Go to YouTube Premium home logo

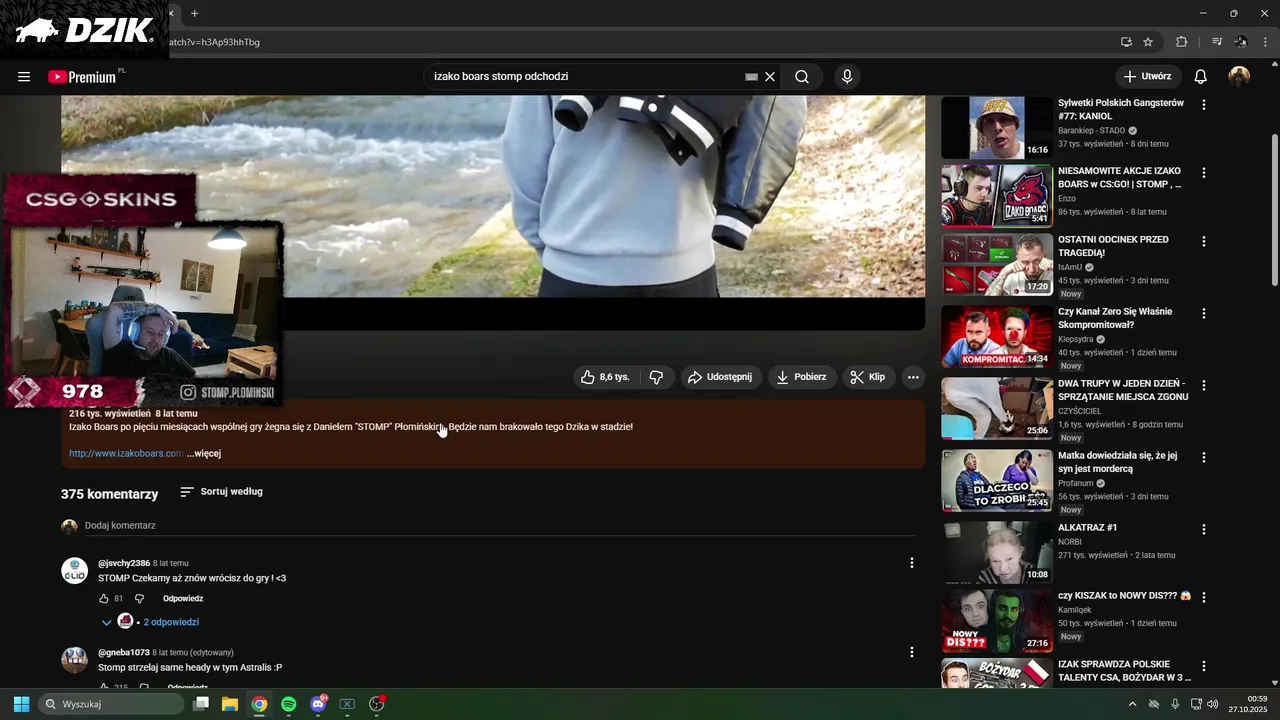click(x=83, y=77)
